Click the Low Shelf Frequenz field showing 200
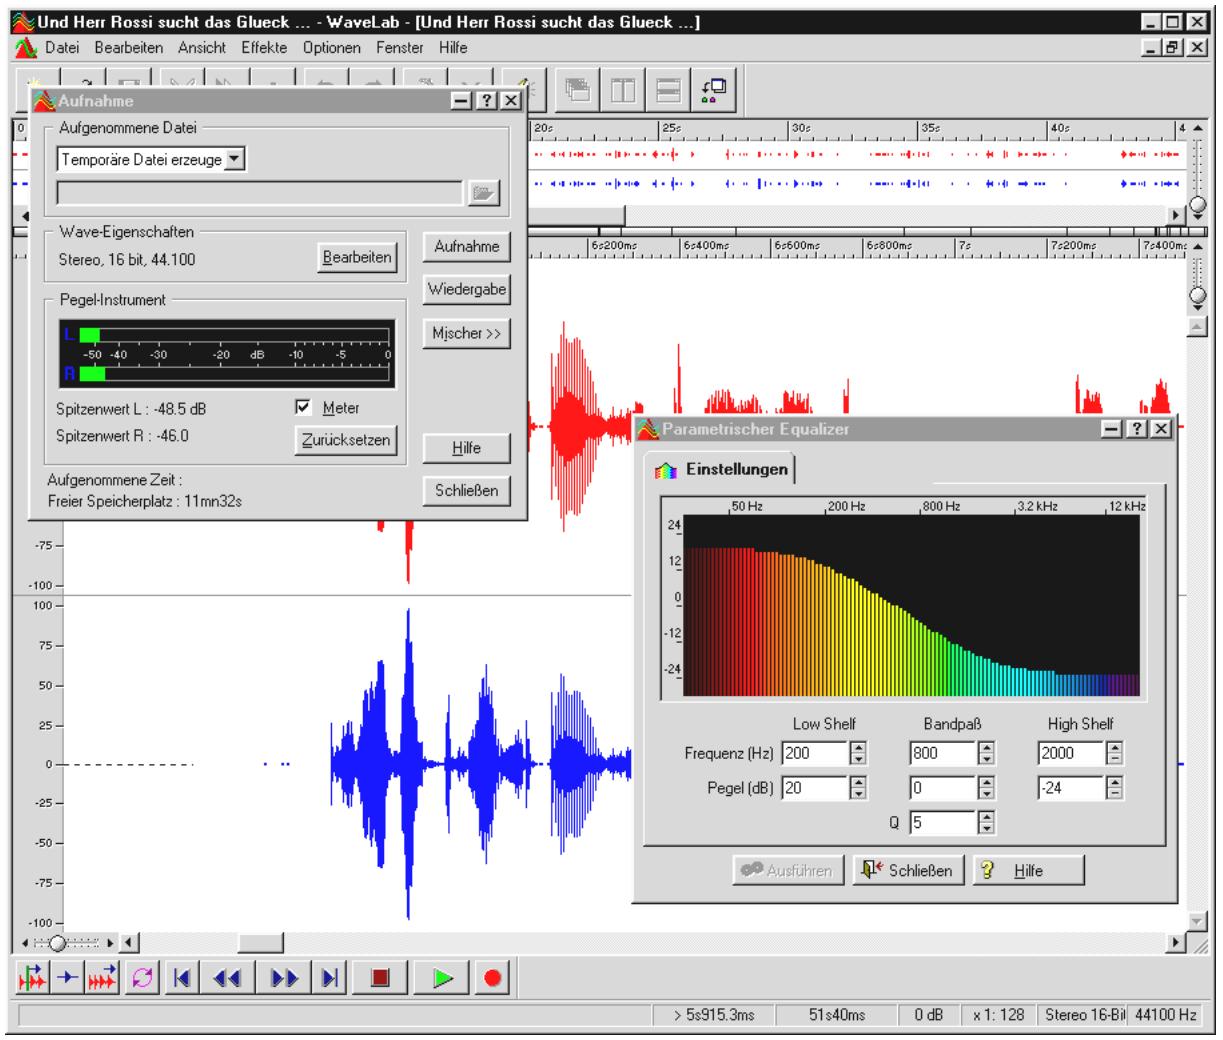Viewport: 1223px width, 1040px height. (x=815, y=754)
